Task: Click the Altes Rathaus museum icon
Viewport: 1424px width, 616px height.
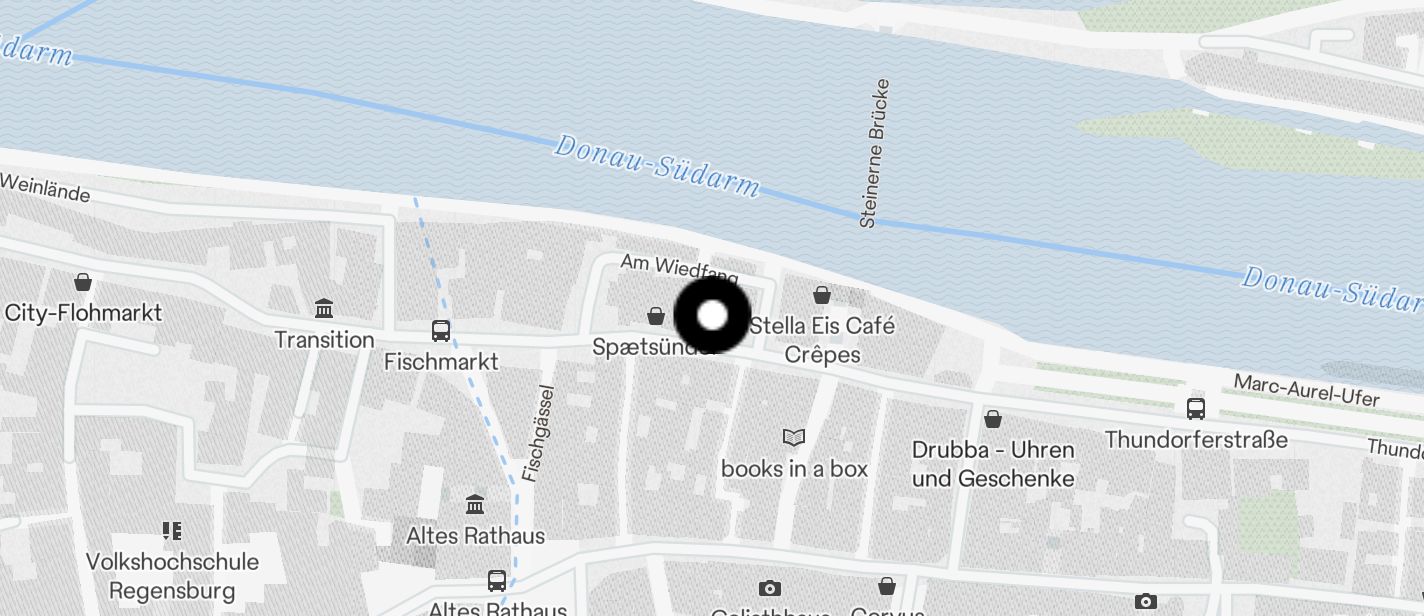Action: (x=475, y=504)
